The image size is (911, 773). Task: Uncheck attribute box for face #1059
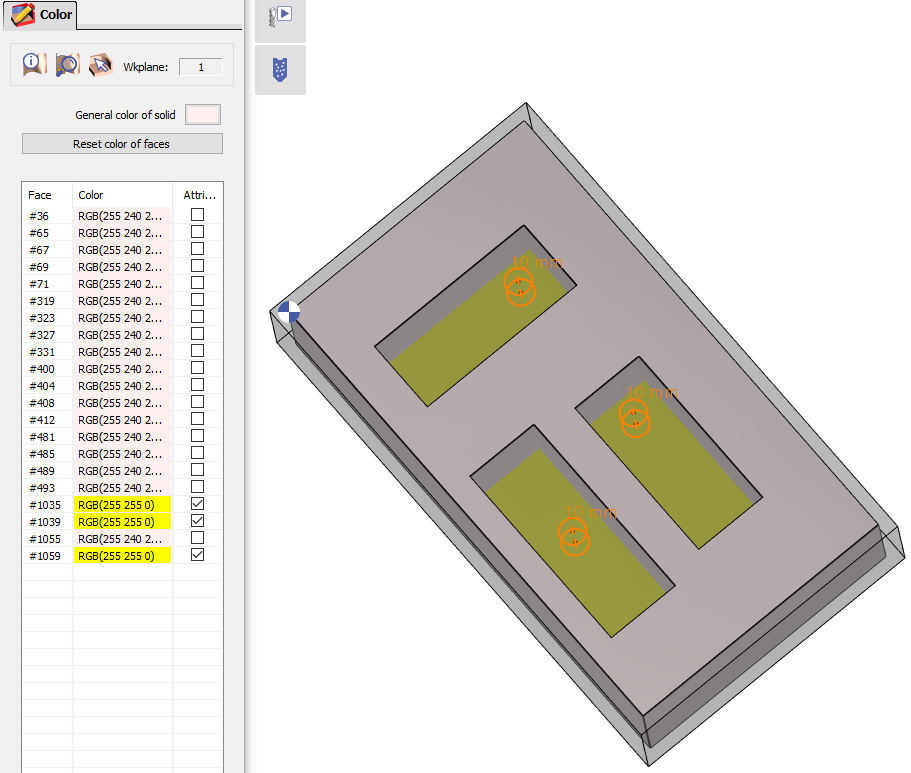pyautogui.click(x=198, y=556)
